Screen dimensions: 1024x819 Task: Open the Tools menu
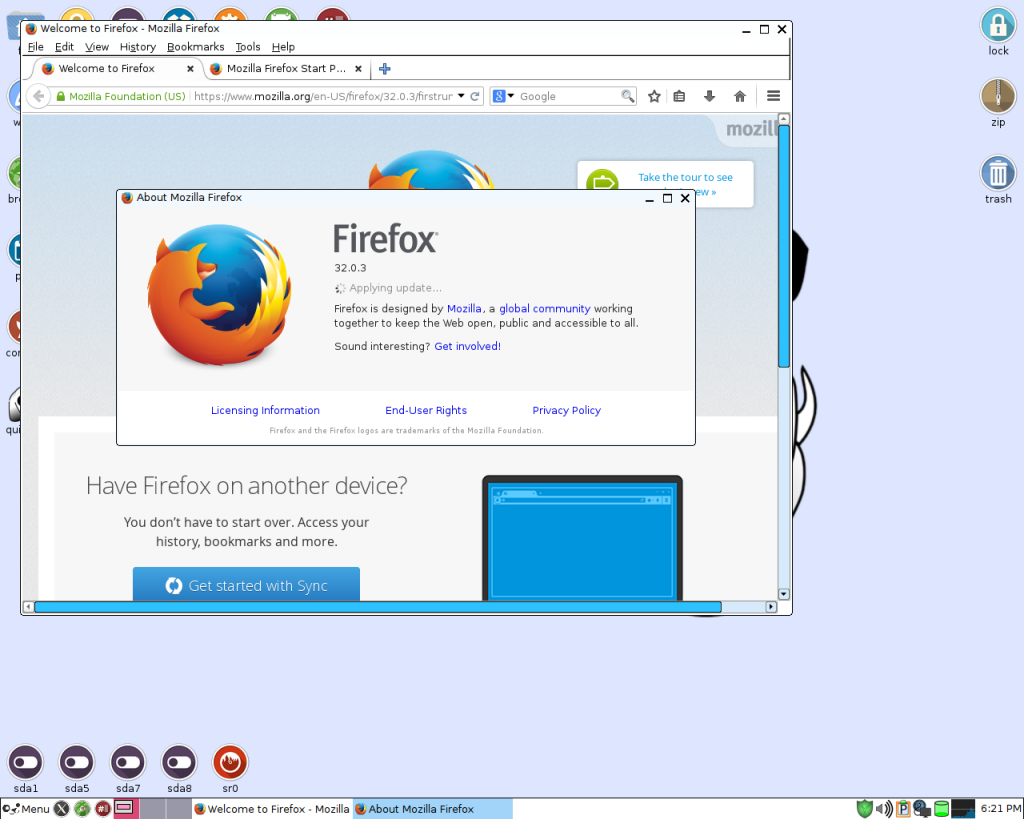tap(248, 47)
